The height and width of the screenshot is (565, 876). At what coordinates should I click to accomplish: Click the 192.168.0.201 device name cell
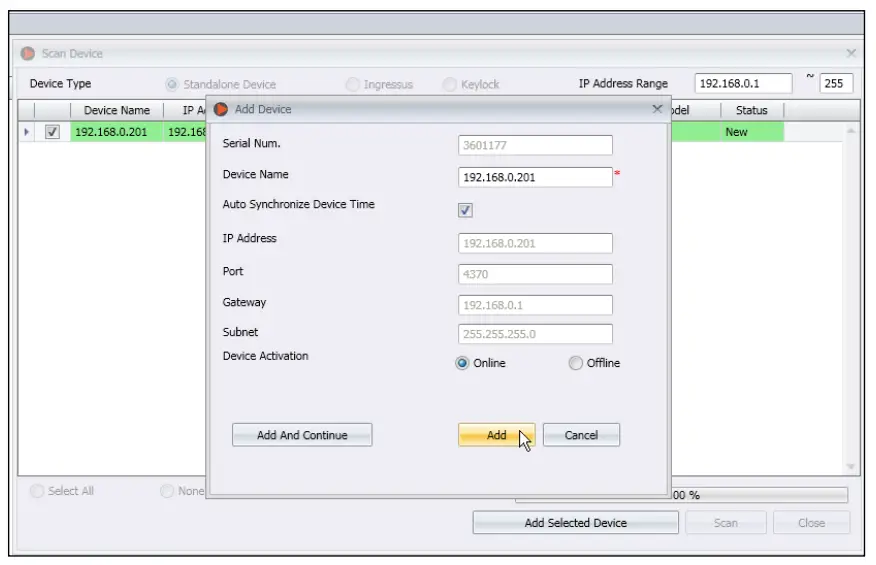(x=116, y=132)
